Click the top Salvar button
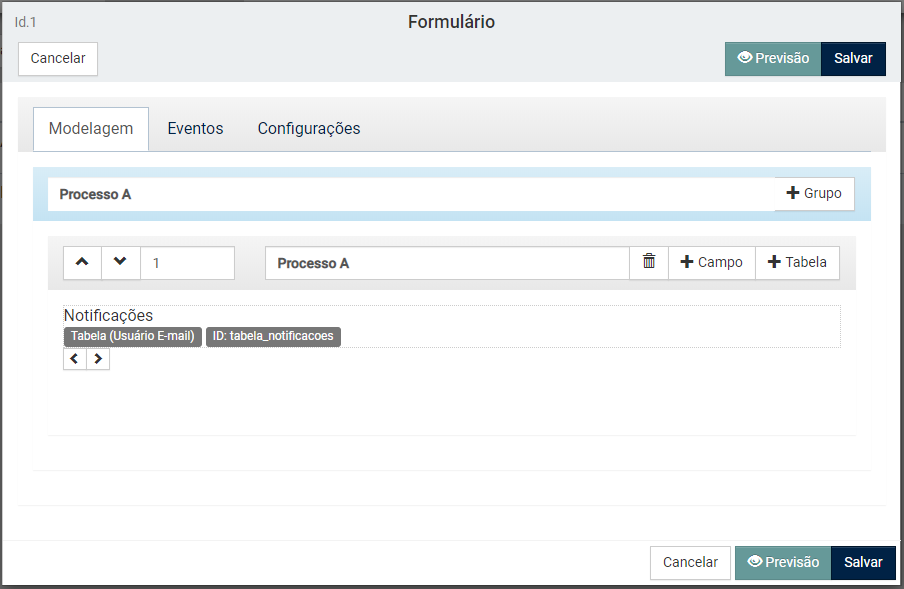The width and height of the screenshot is (904, 589). point(853,59)
